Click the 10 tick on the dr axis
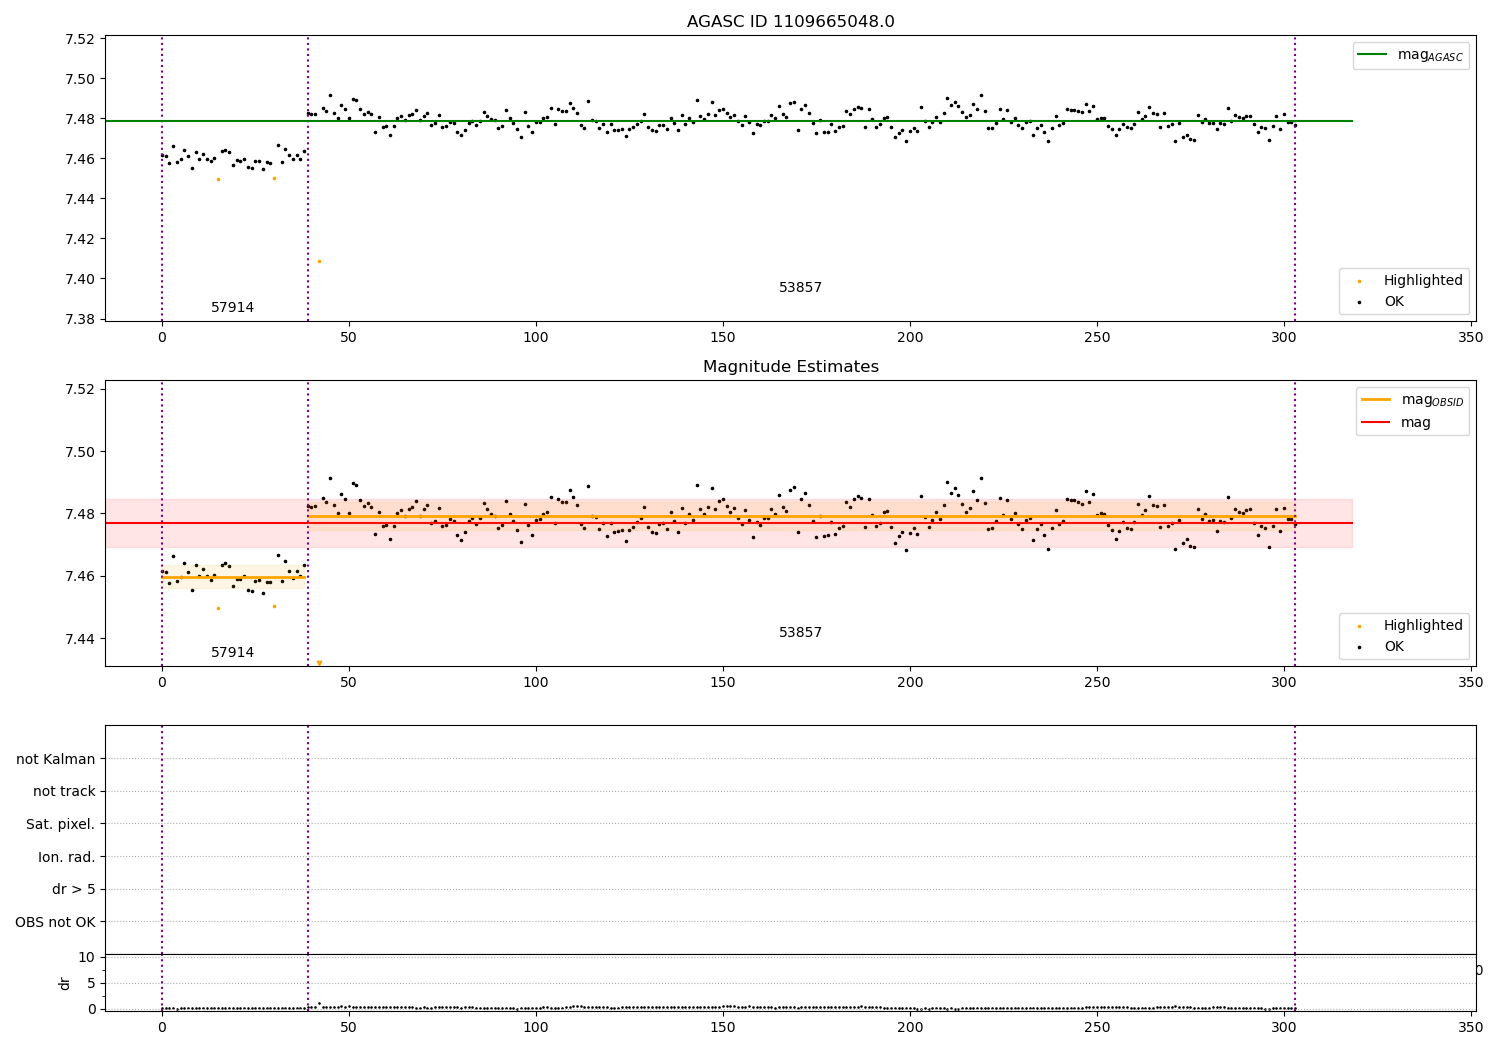Viewport: 1500px width, 1050px height. point(87,958)
